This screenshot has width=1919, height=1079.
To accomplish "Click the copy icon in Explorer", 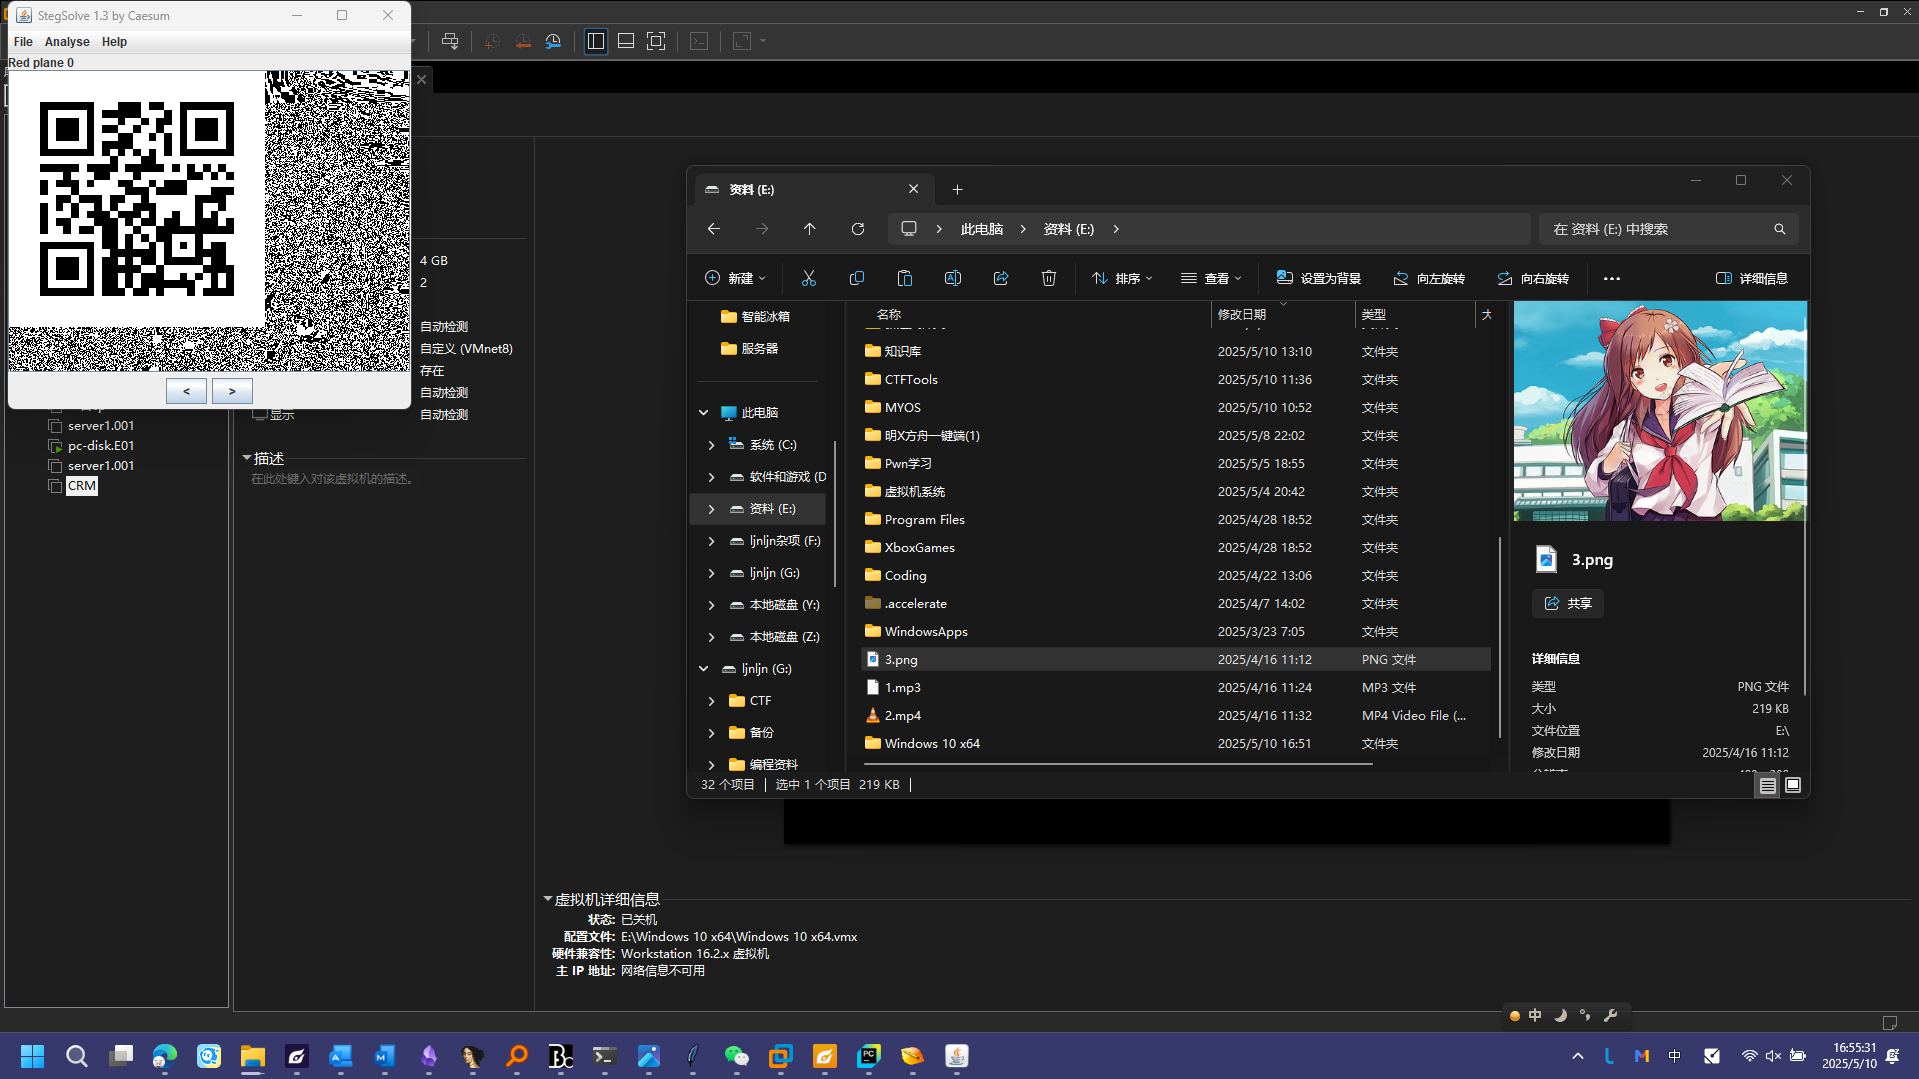I will point(857,278).
